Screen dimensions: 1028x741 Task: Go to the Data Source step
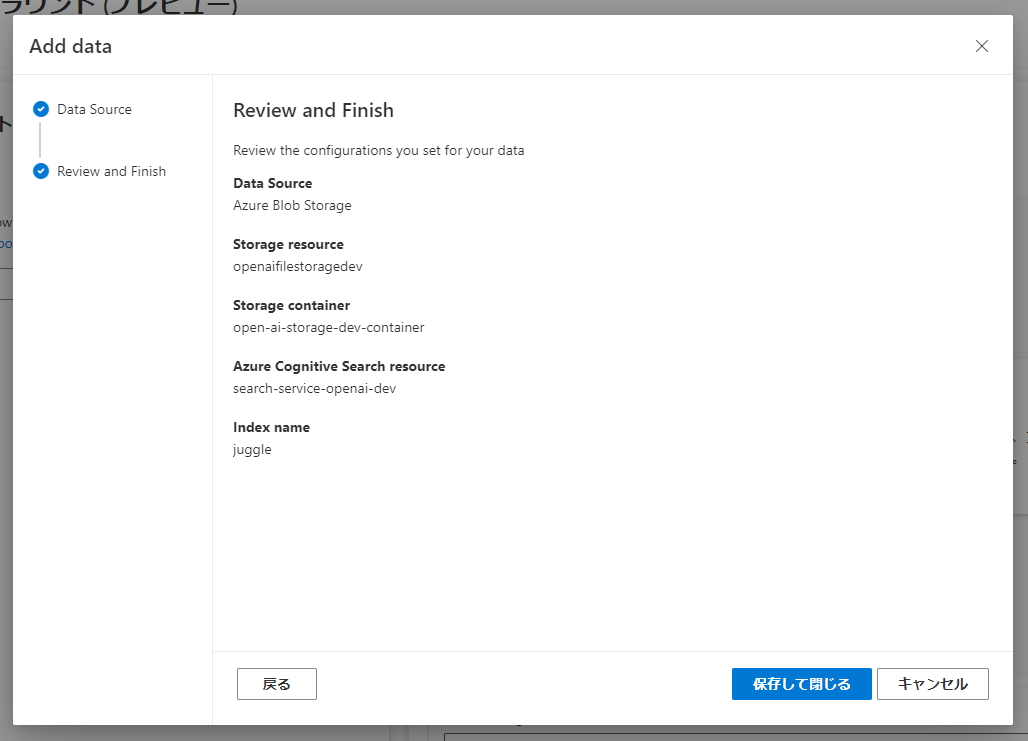[94, 110]
